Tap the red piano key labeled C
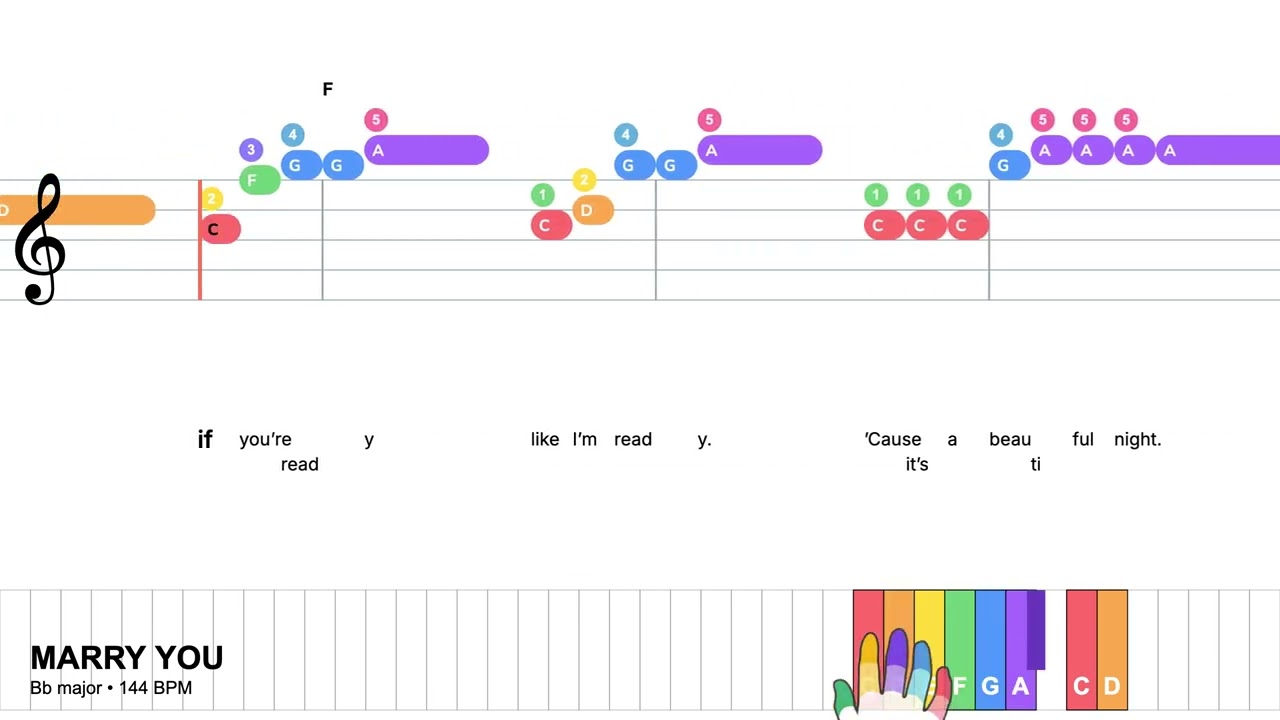Screen dimensions: 1280x720 pyautogui.click(x=1081, y=650)
